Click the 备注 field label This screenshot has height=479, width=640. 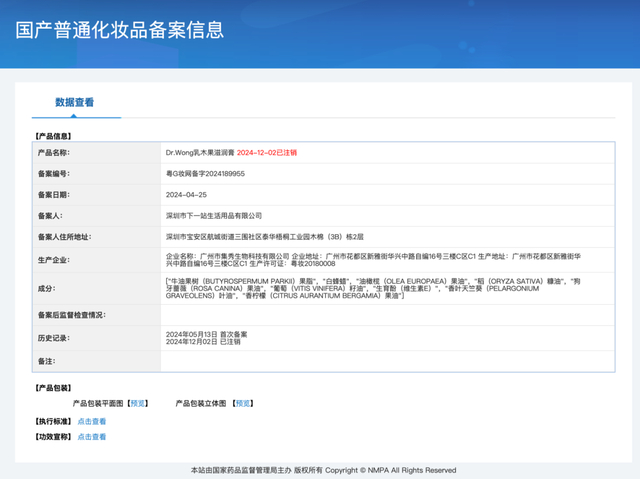[47, 361]
